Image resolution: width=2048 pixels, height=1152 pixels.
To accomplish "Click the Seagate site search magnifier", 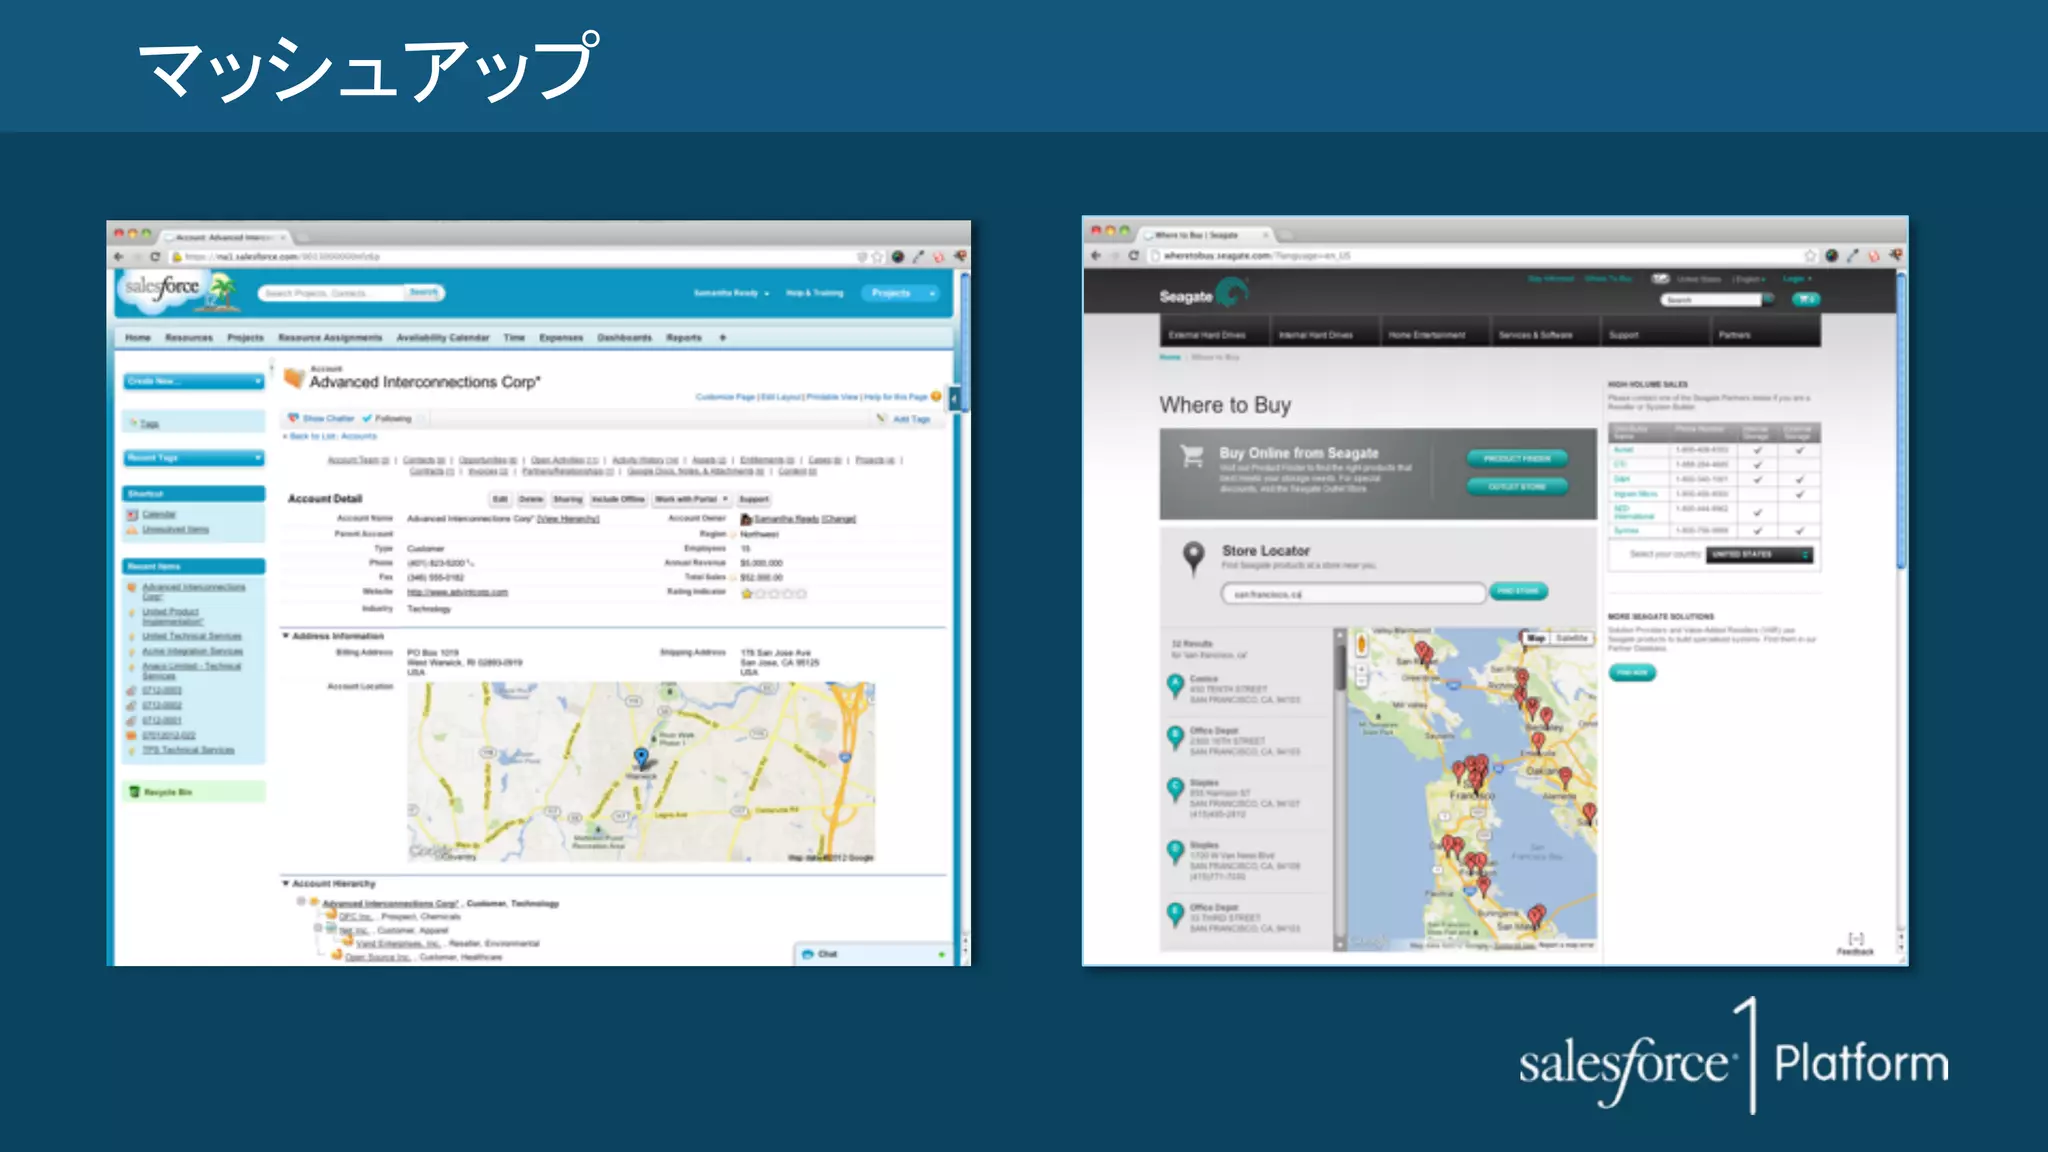I will tap(1768, 299).
